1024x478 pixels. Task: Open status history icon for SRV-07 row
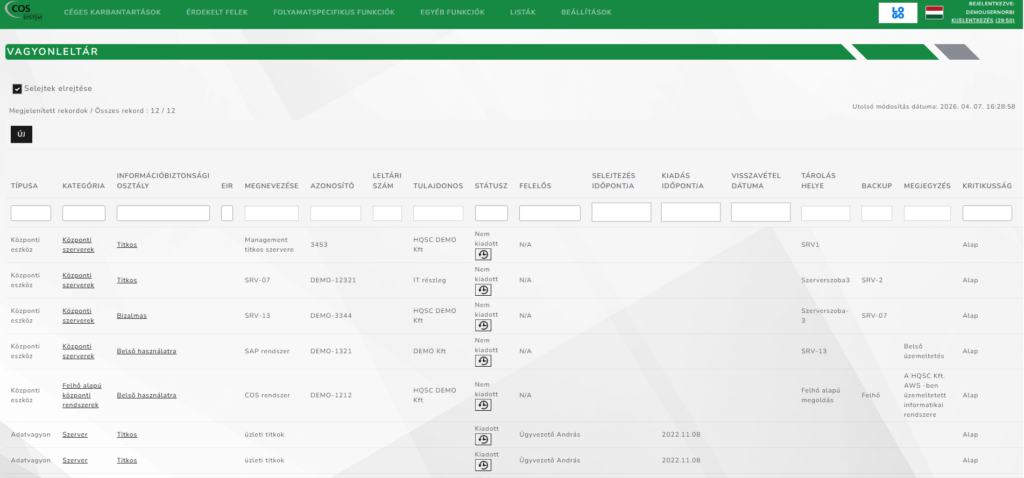click(x=483, y=289)
